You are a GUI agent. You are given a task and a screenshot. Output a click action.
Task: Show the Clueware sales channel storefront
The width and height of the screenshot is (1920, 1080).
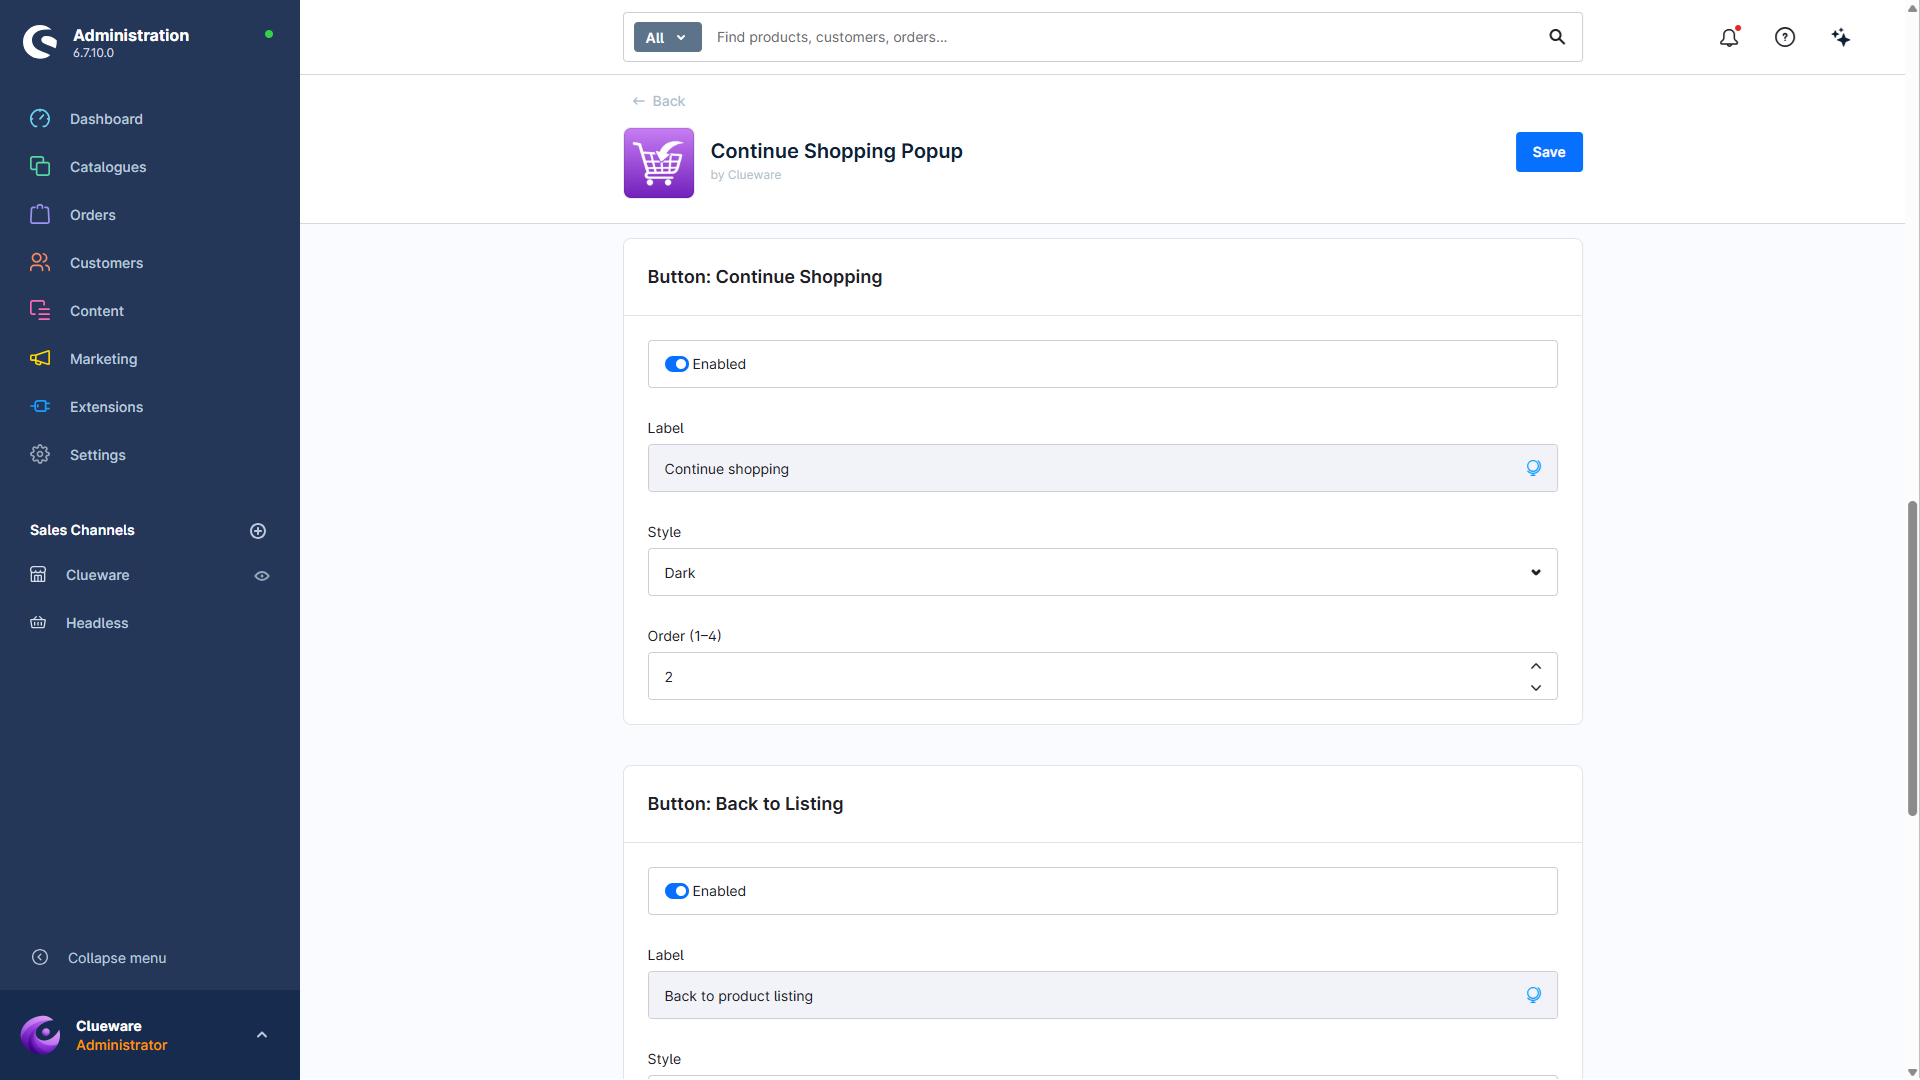click(x=262, y=576)
